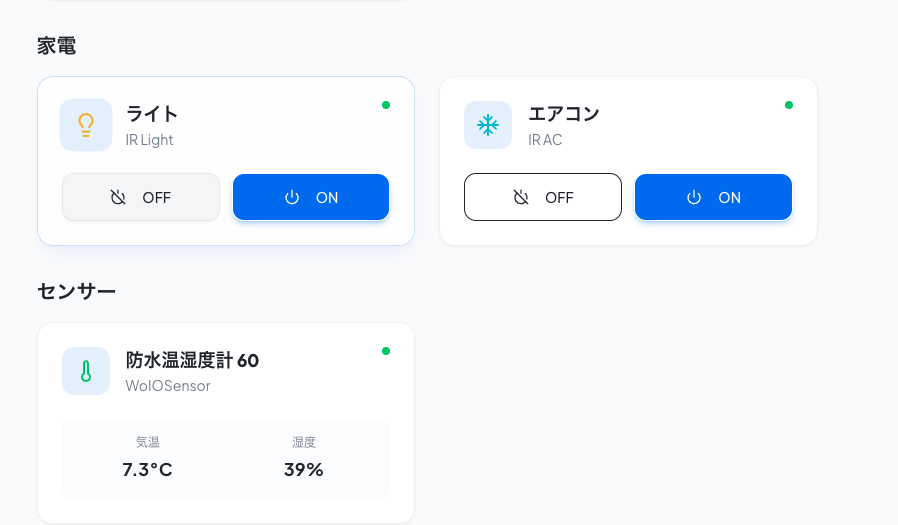The width and height of the screenshot is (898, 525).
Task: Select the 家電 section heading
Action: 57,46
